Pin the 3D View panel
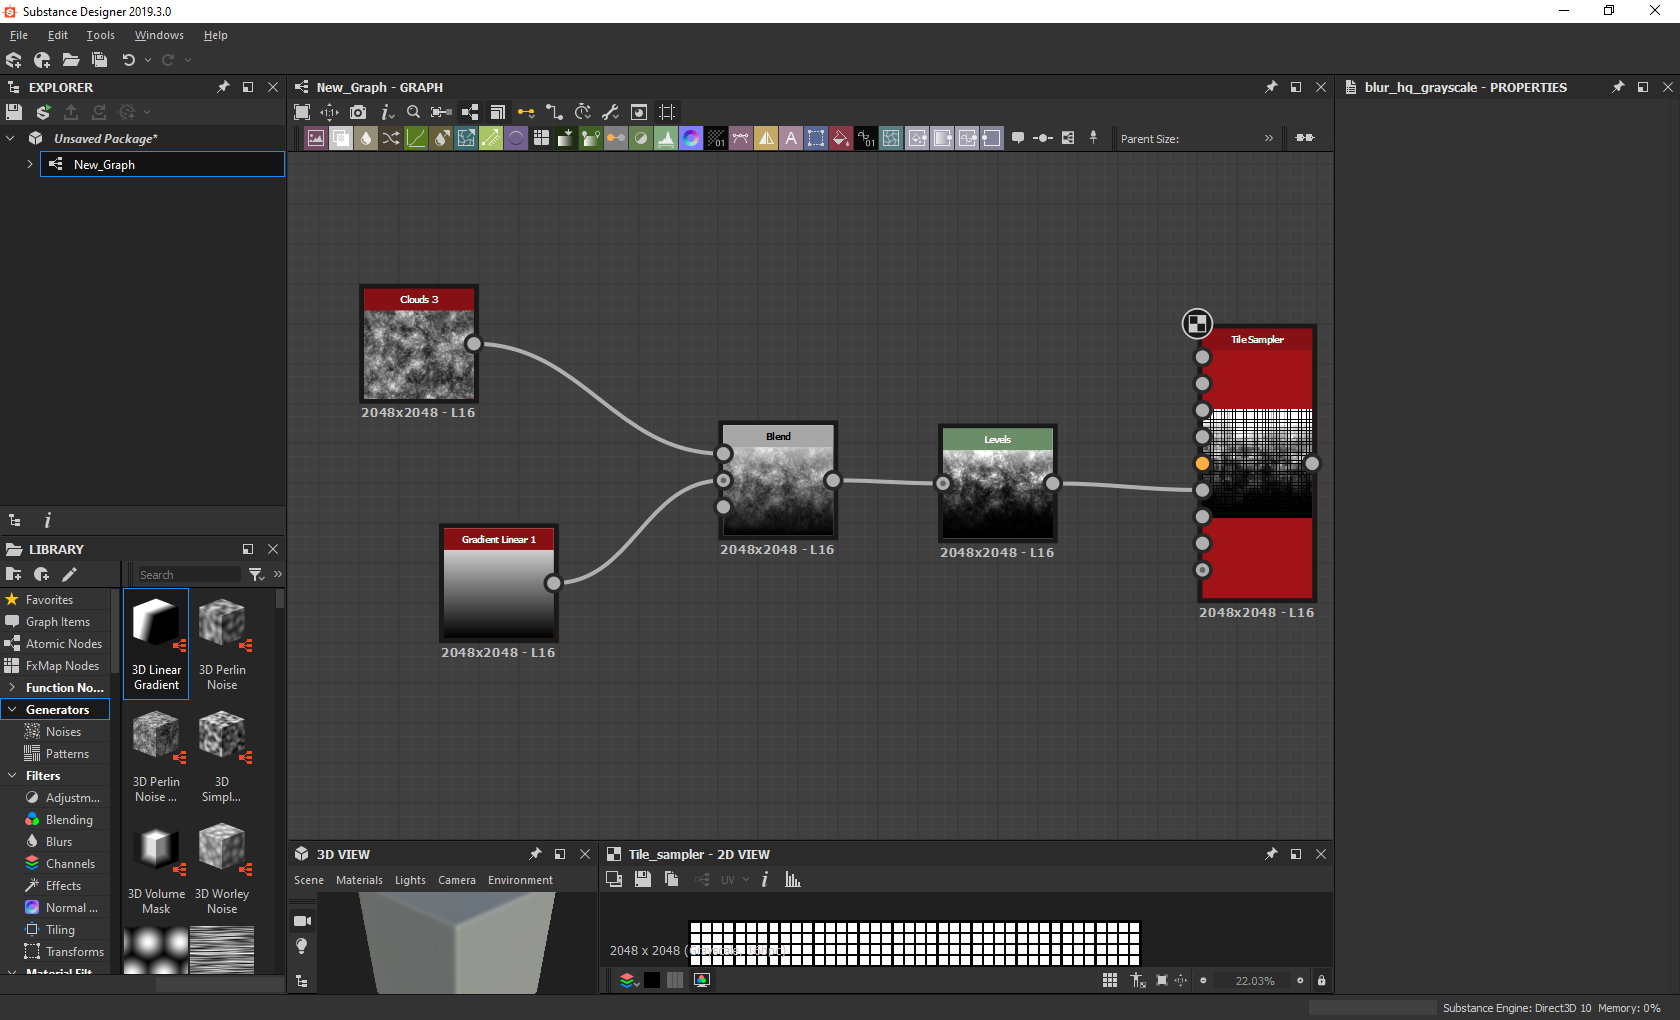This screenshot has width=1680, height=1020. click(x=535, y=854)
